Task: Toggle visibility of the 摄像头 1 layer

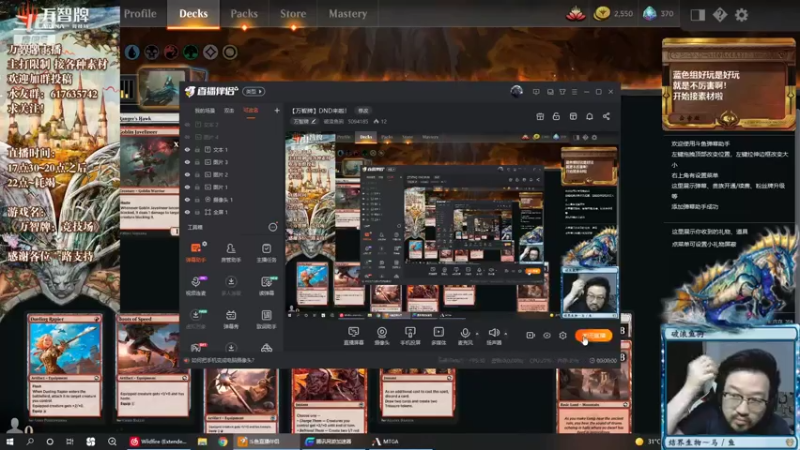Action: coord(187,199)
